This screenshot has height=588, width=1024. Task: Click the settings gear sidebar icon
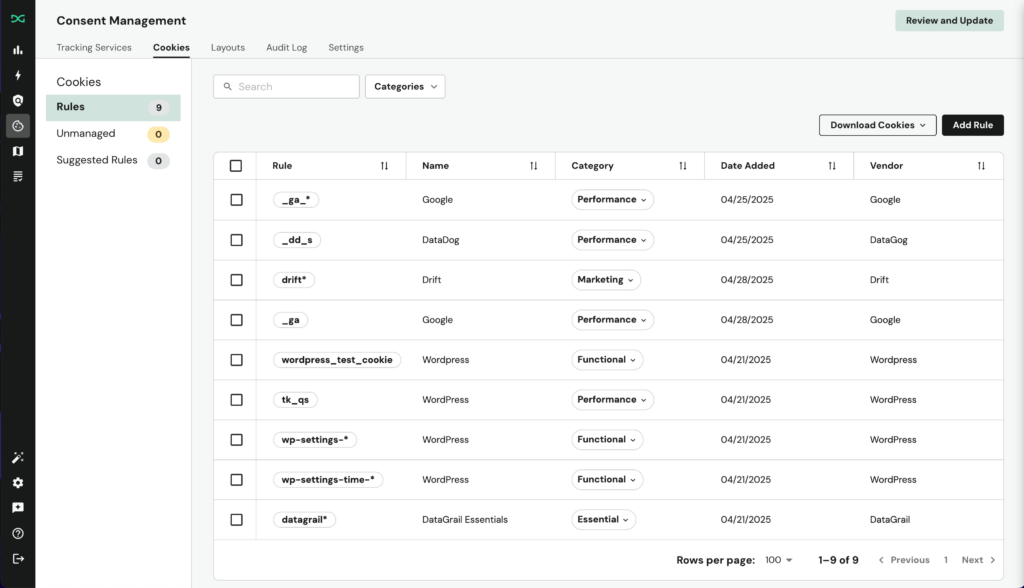pos(17,483)
